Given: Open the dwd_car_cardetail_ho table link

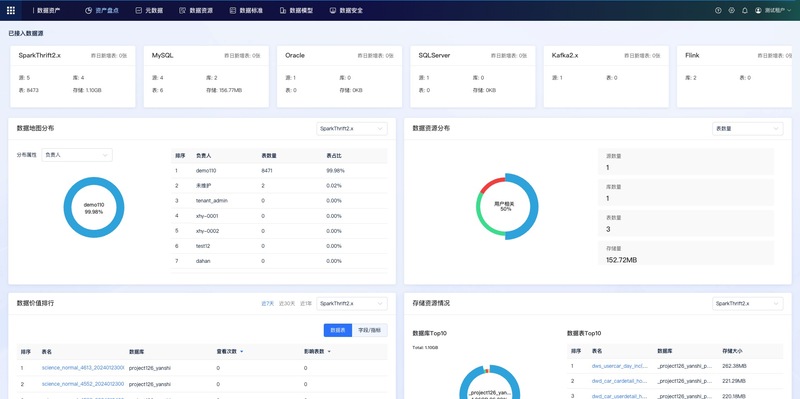Looking at the screenshot, I should tap(620, 381).
